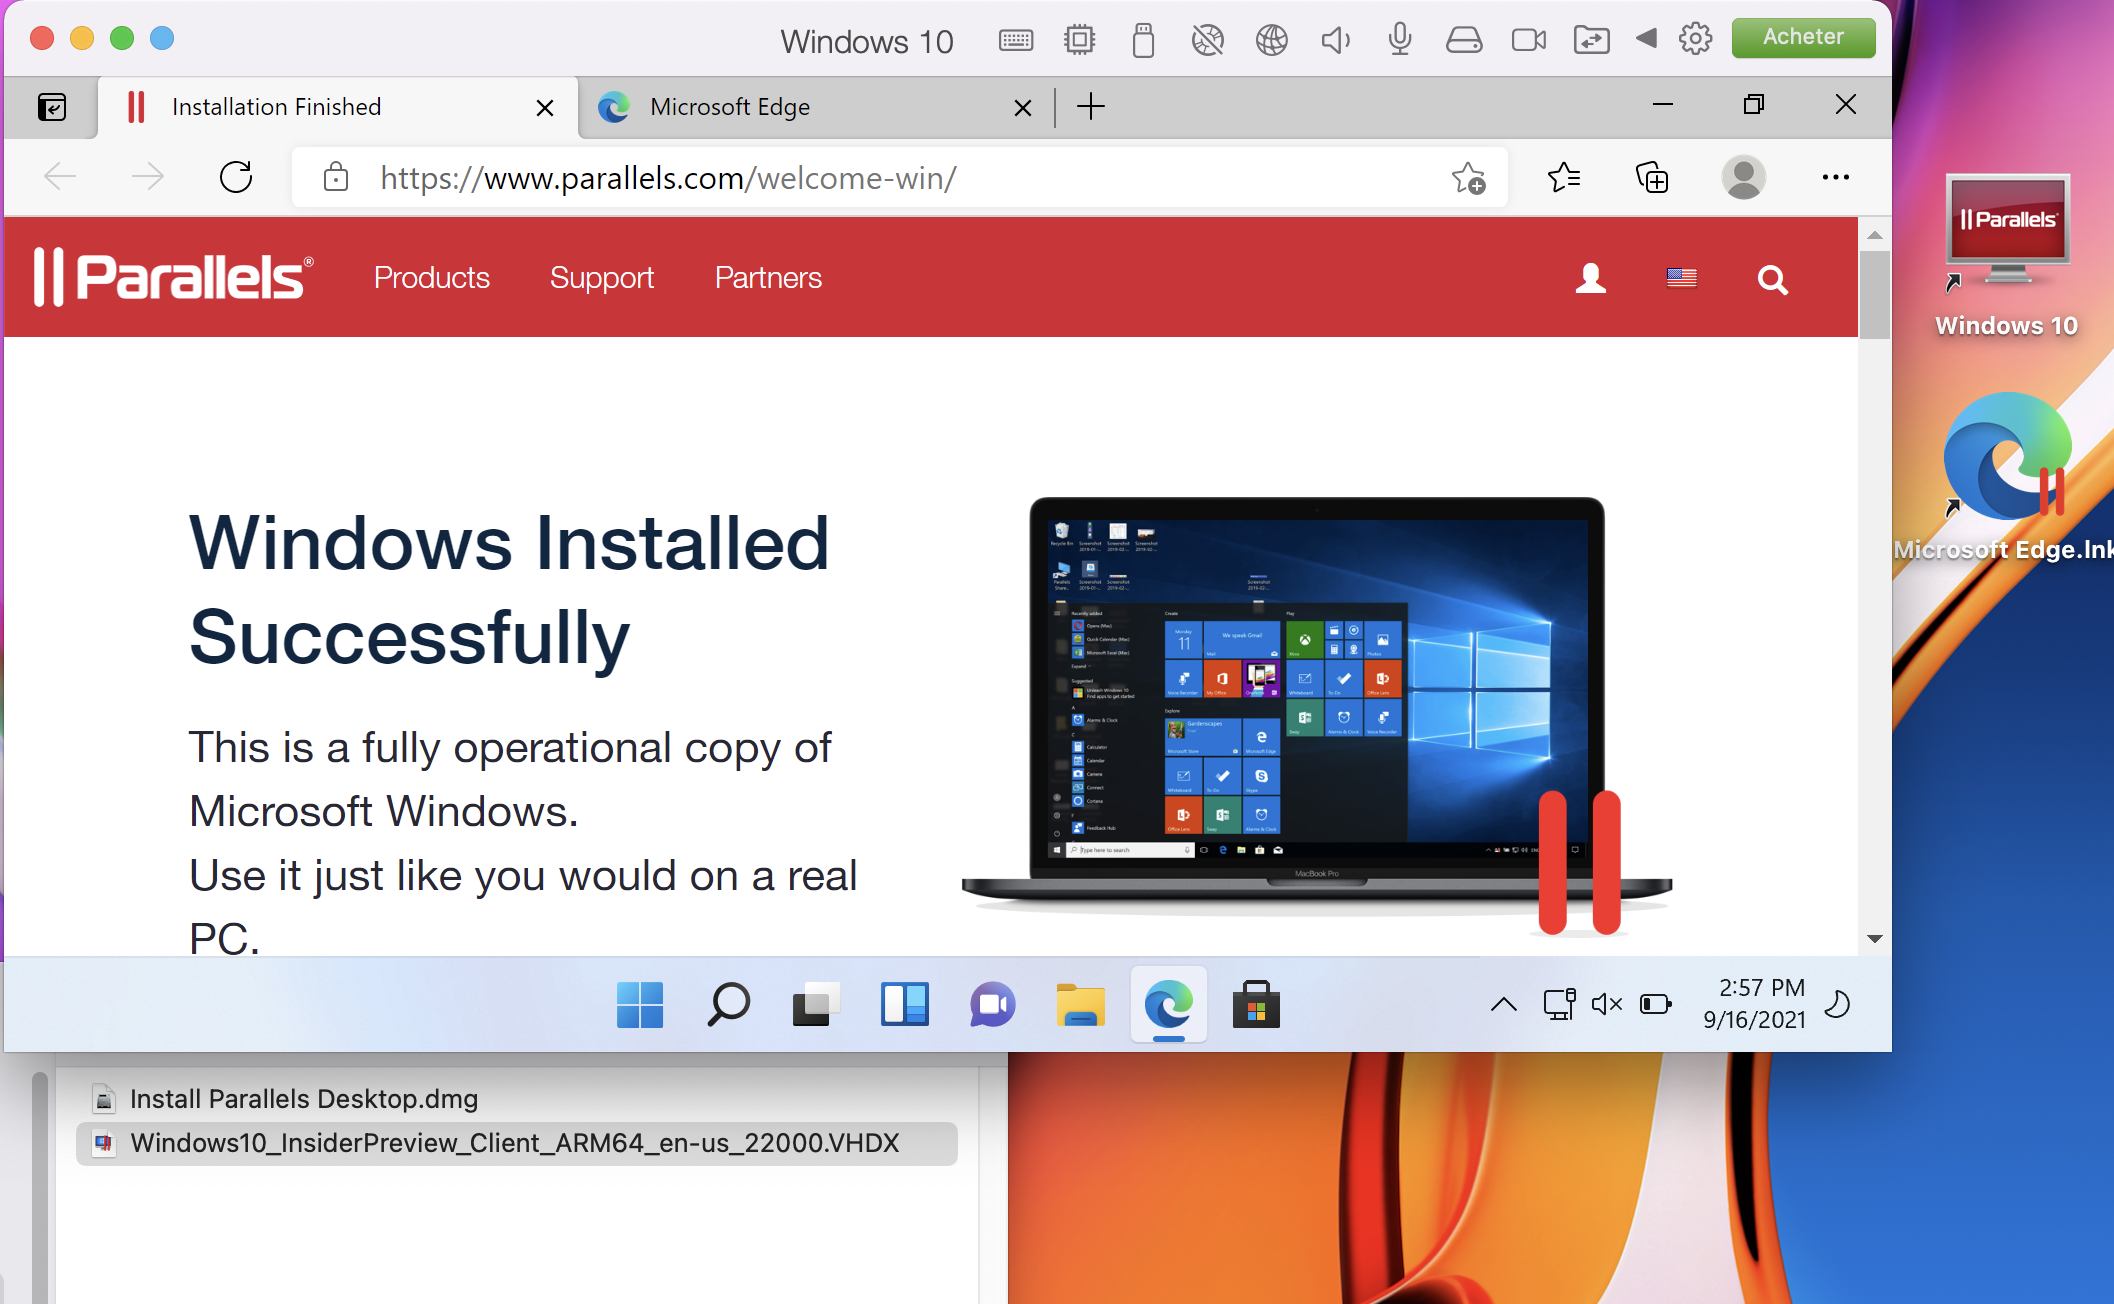Screen dimensions: 2114x1304
Task: Open Parallels settings gear icon
Action: [1695, 40]
